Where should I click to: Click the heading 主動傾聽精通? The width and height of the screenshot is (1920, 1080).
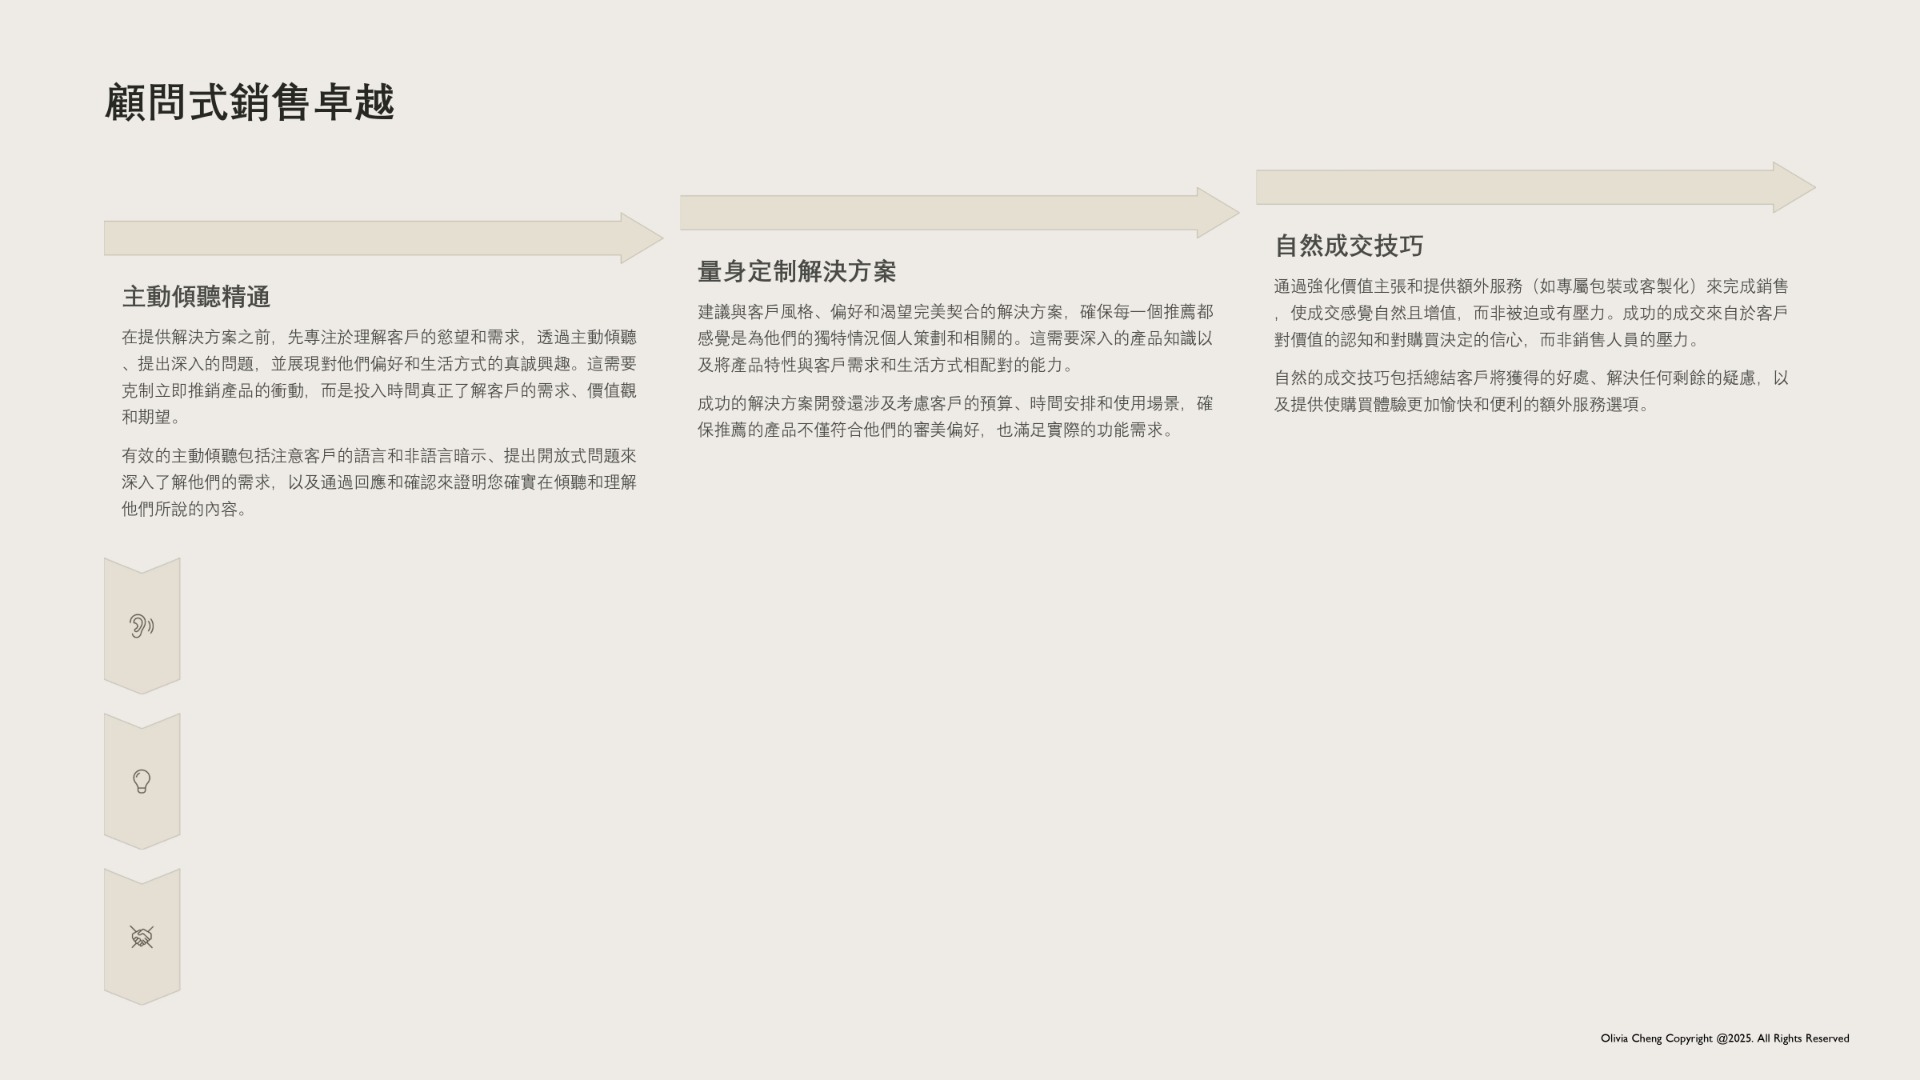(196, 297)
